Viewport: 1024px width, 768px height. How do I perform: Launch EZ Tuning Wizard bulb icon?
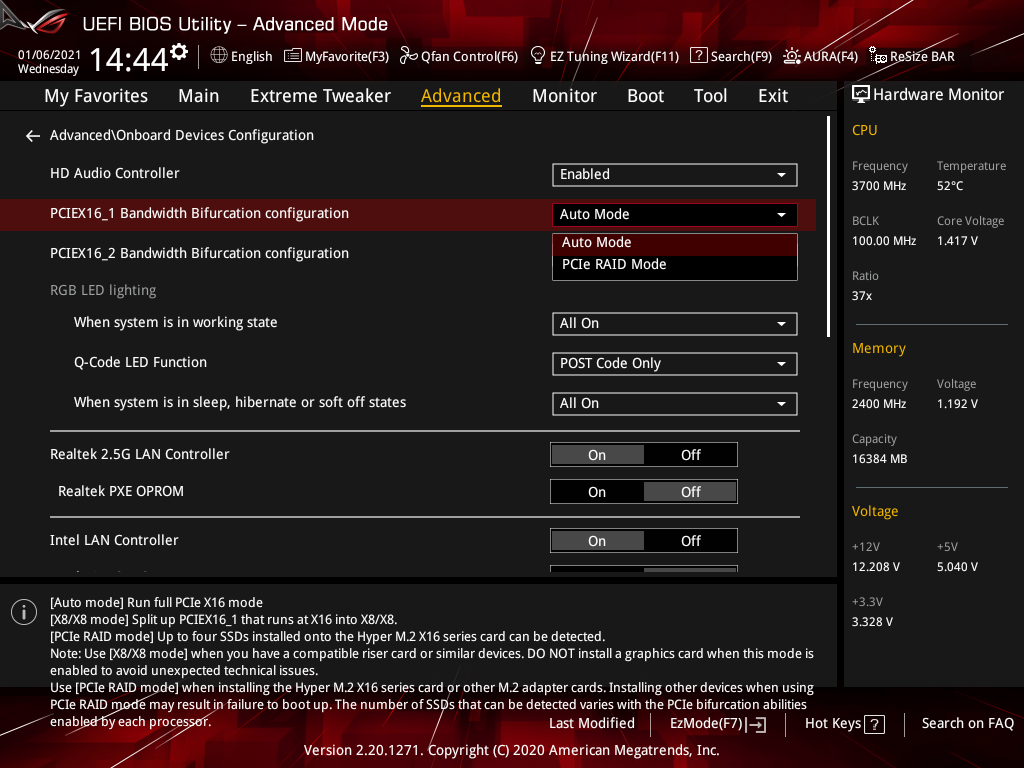click(537, 56)
